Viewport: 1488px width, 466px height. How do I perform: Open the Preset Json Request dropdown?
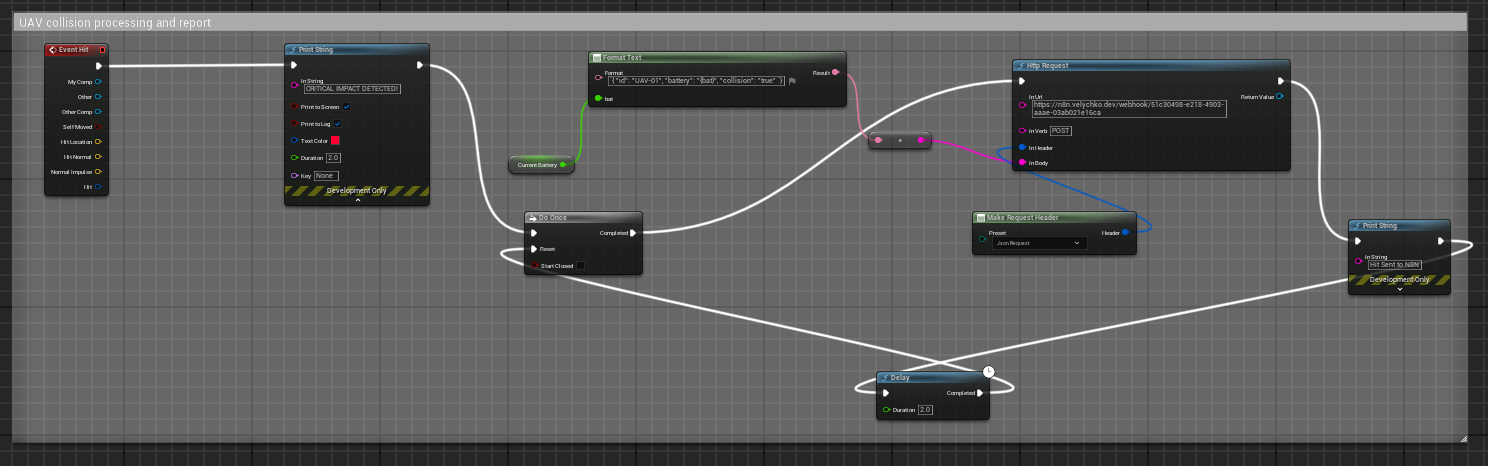pyautogui.click(x=1039, y=243)
